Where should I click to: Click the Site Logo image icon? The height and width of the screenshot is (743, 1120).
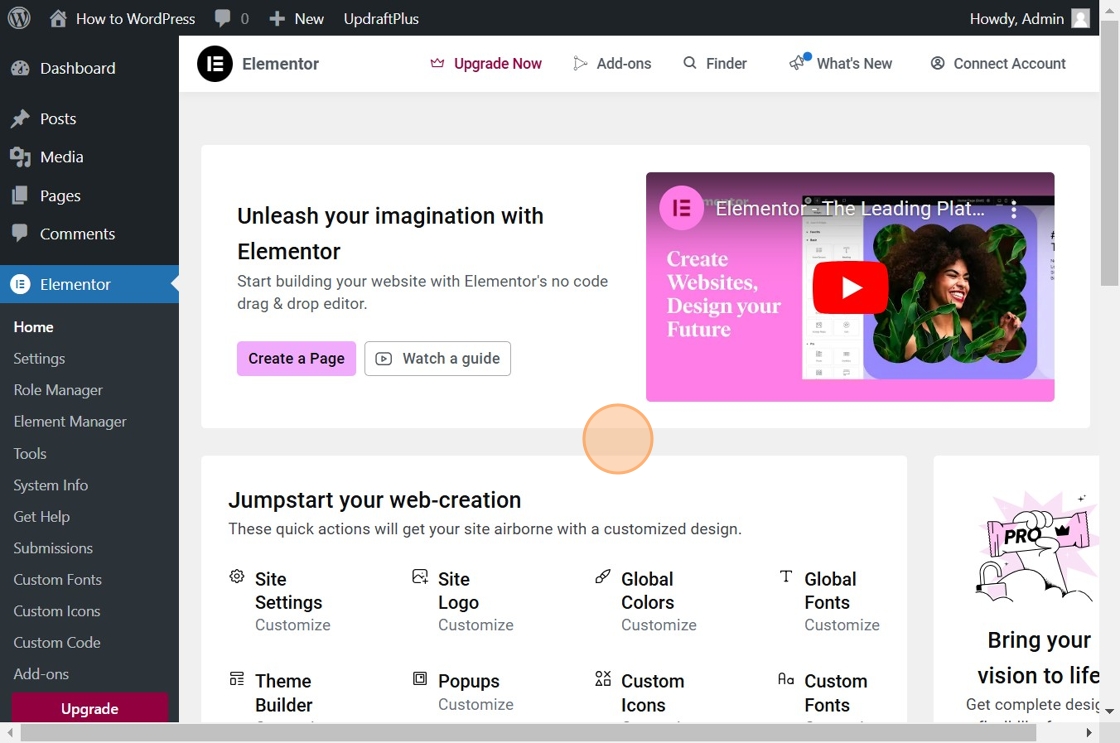[420, 577]
